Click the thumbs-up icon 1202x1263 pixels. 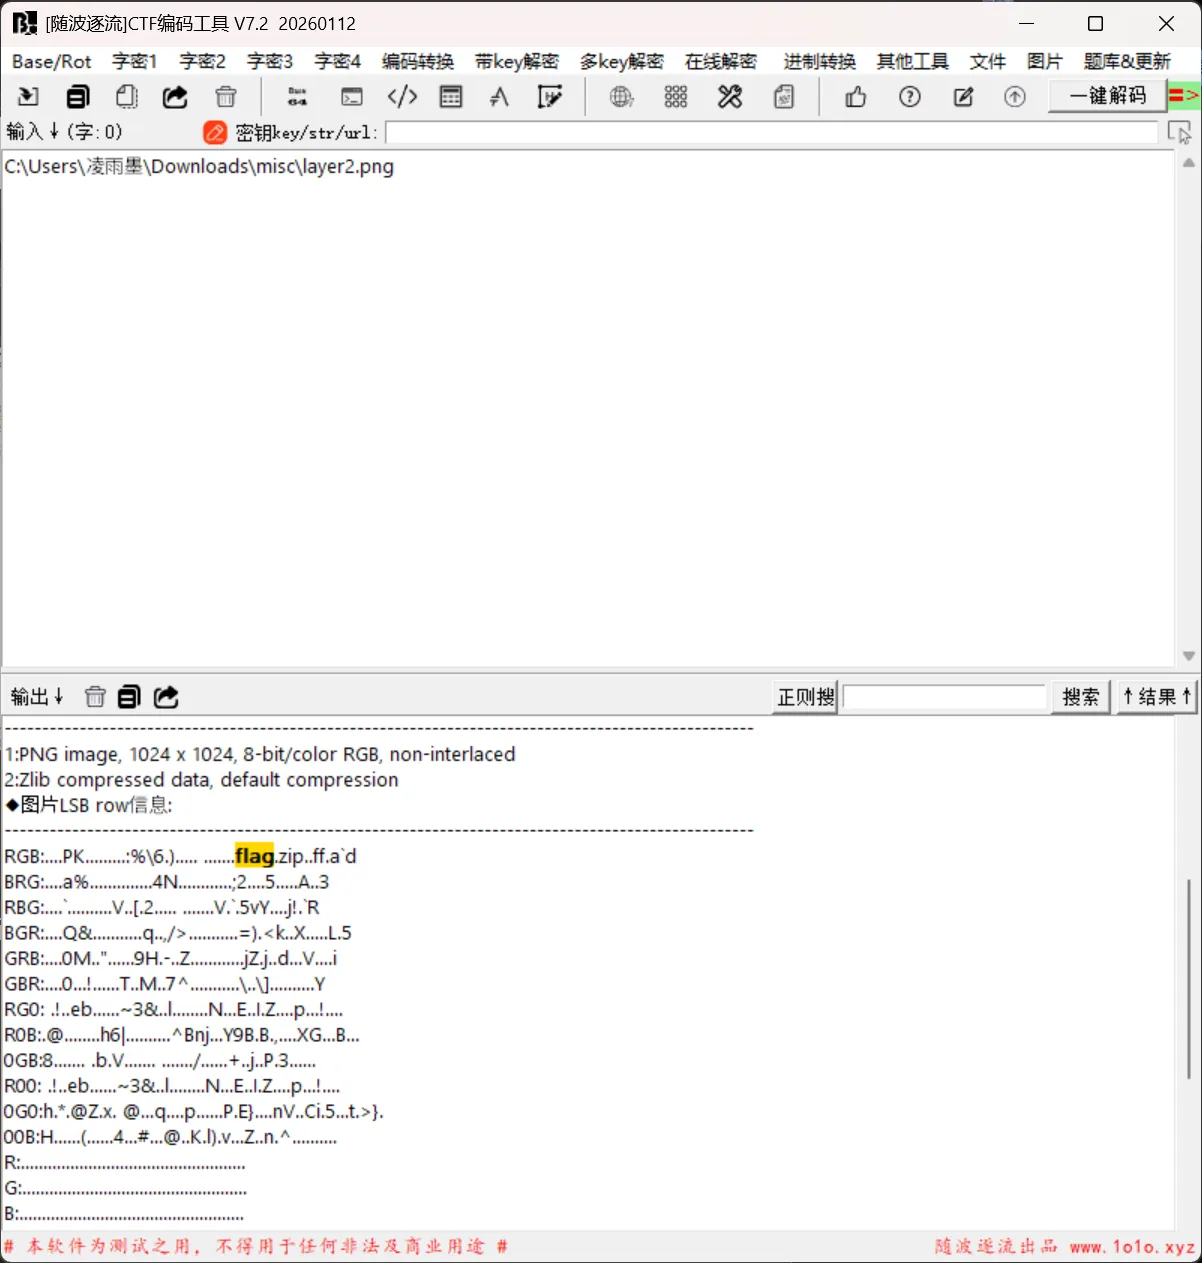click(856, 96)
